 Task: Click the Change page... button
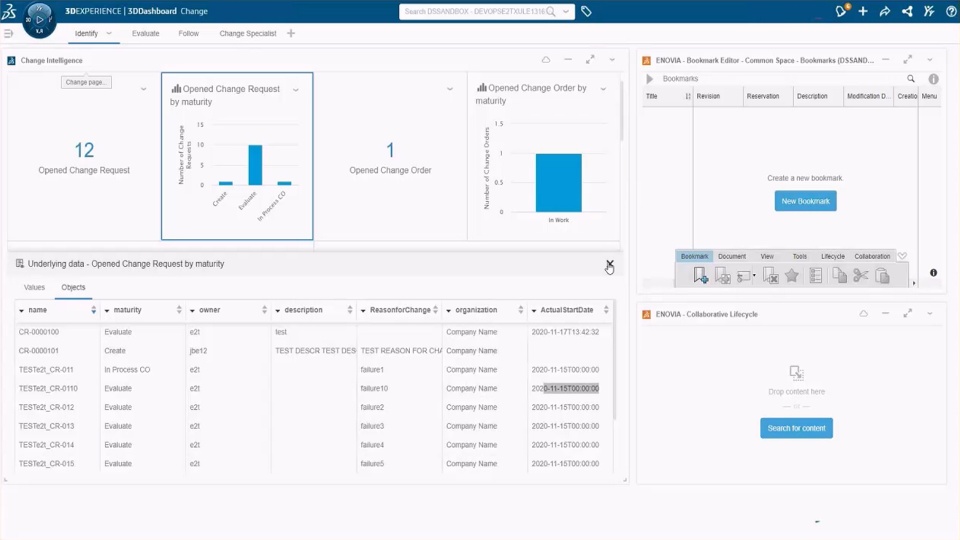click(x=86, y=82)
